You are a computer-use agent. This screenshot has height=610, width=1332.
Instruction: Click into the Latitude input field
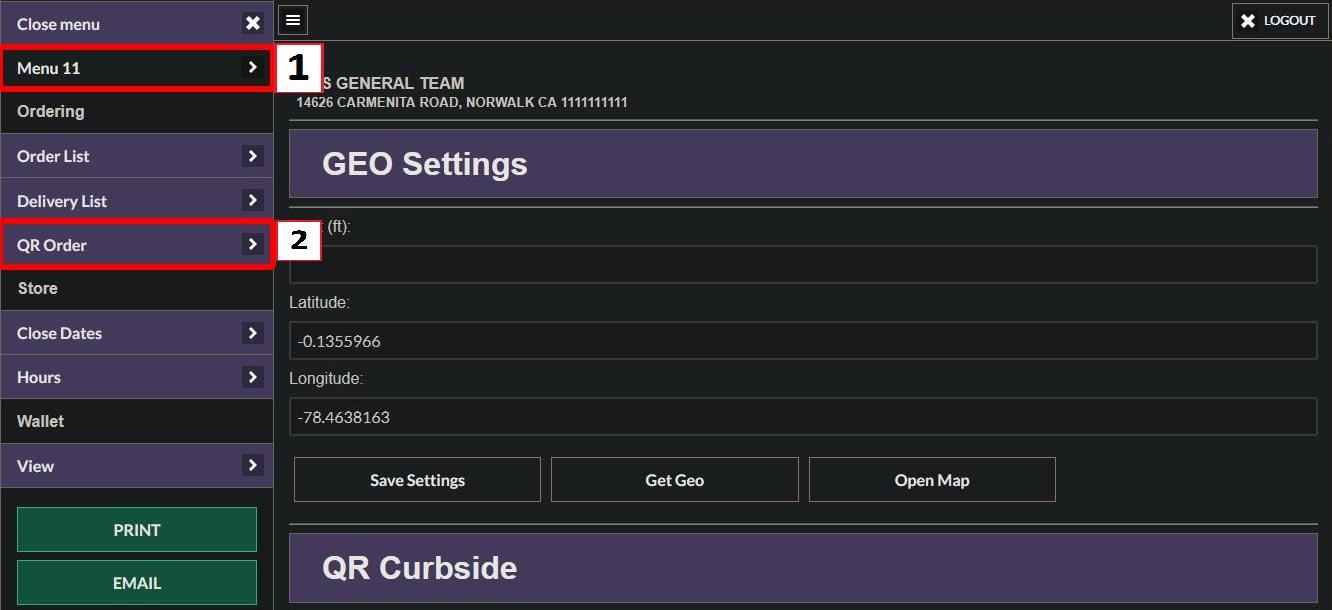tap(803, 341)
